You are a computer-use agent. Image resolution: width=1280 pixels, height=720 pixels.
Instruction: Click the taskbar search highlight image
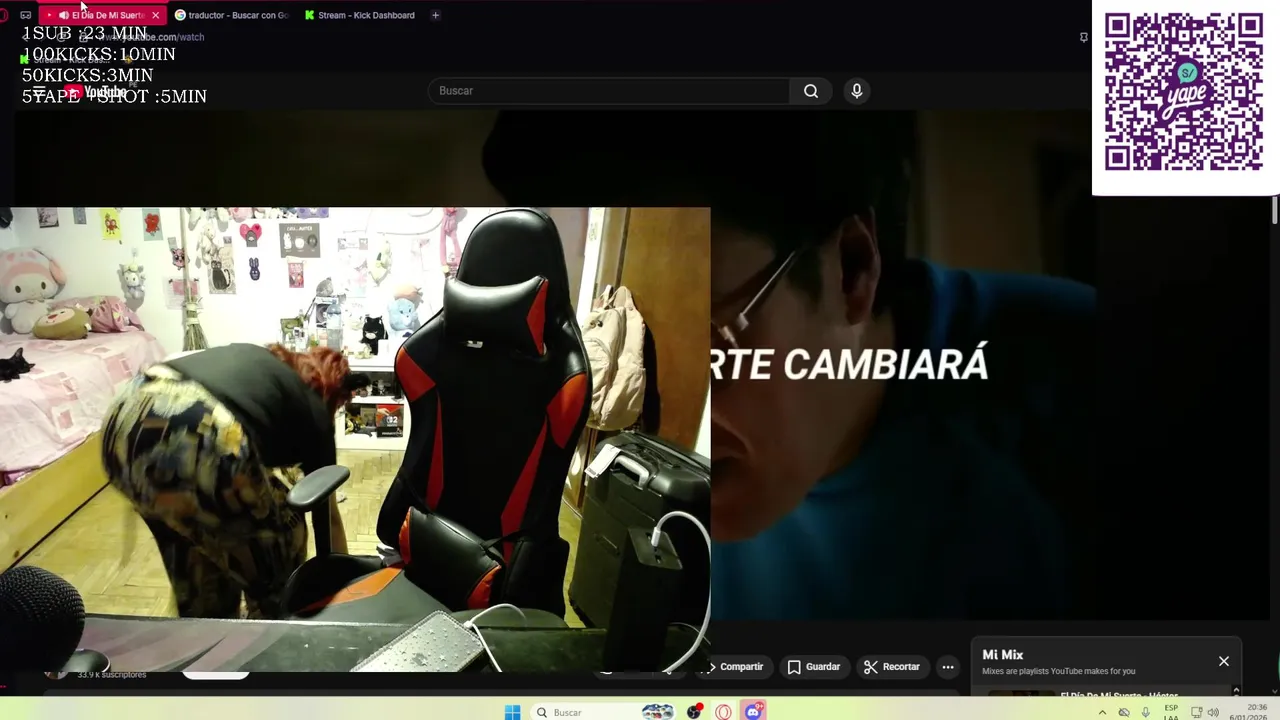coord(657,712)
